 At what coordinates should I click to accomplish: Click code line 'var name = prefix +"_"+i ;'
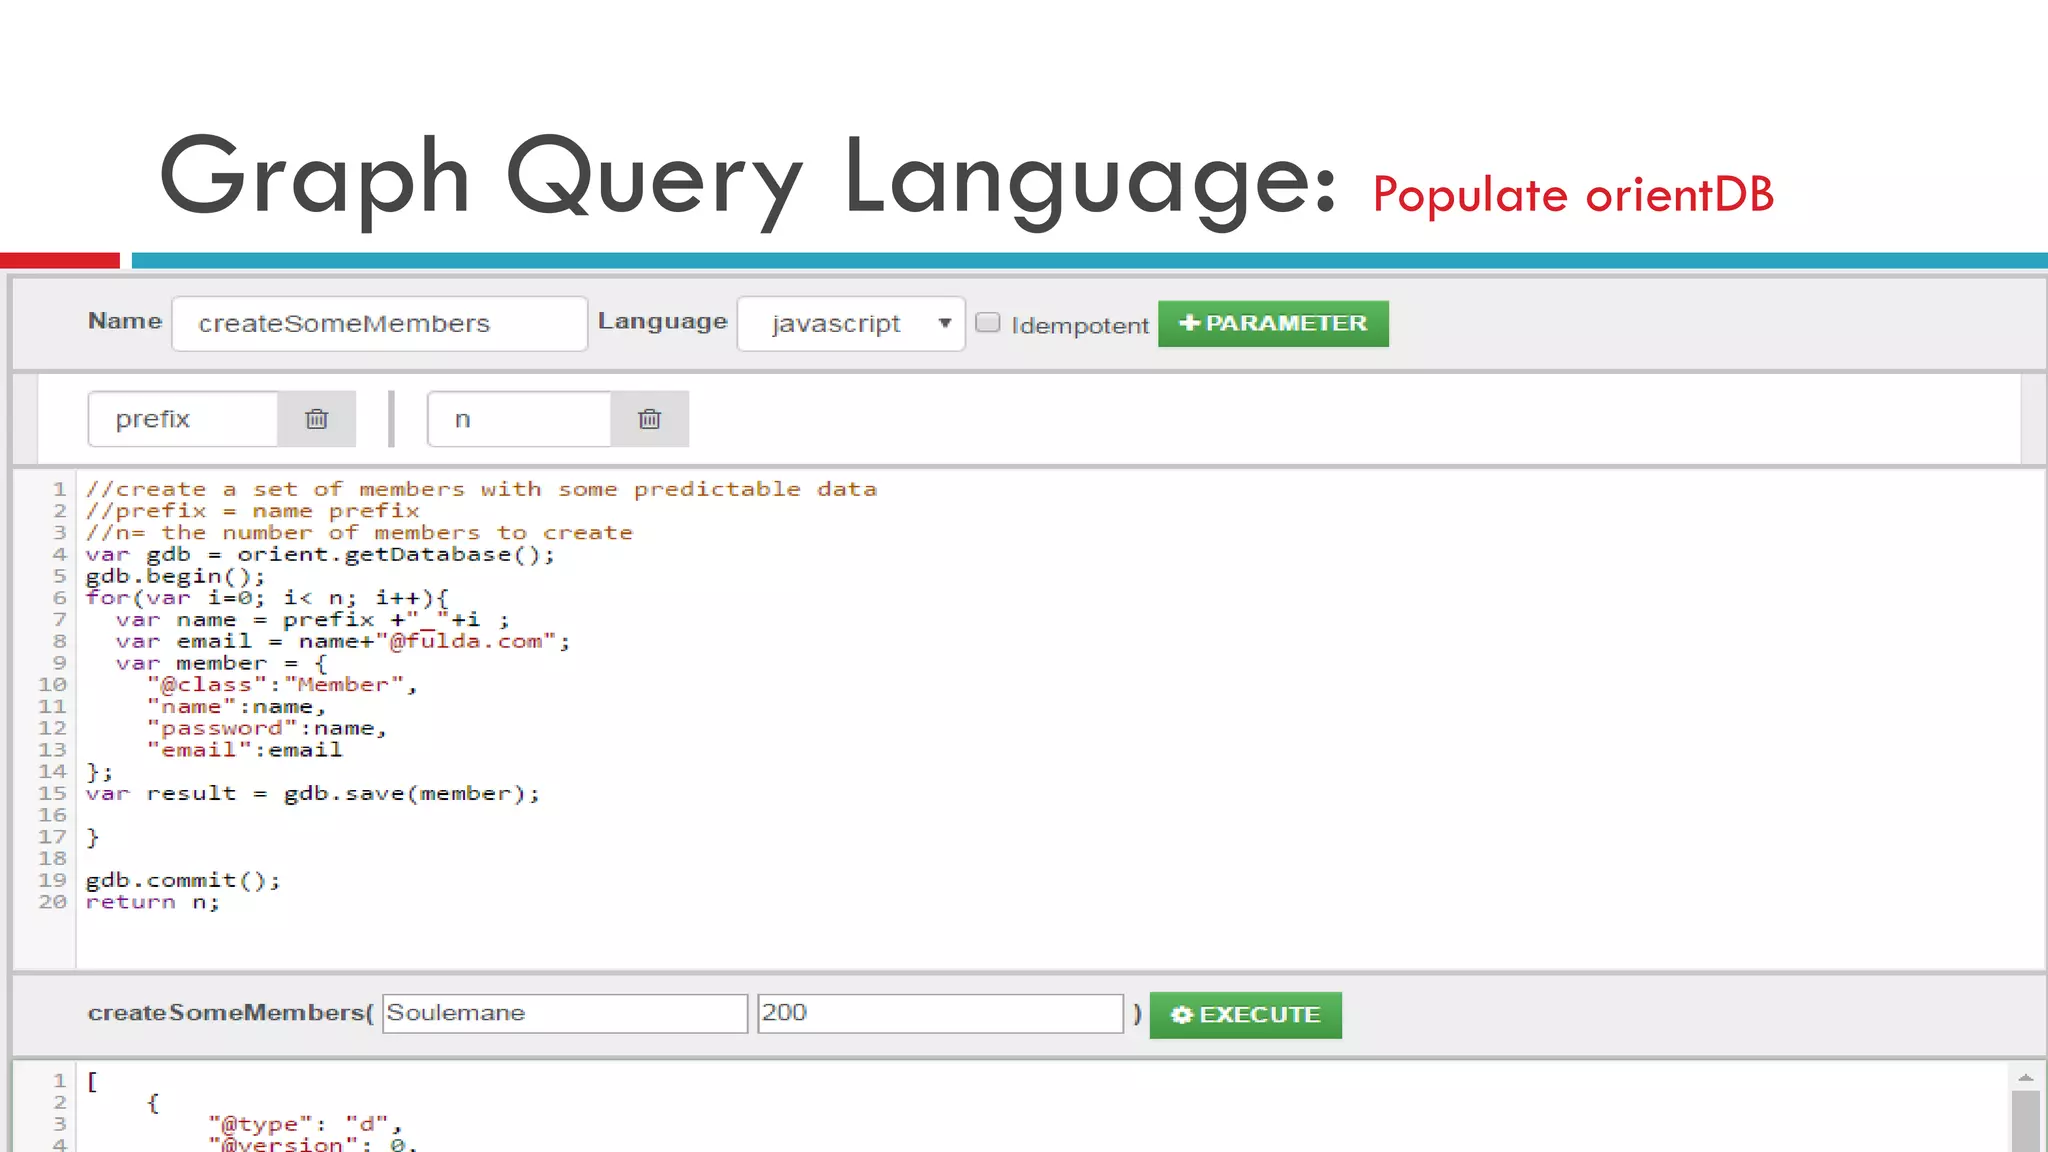313,620
